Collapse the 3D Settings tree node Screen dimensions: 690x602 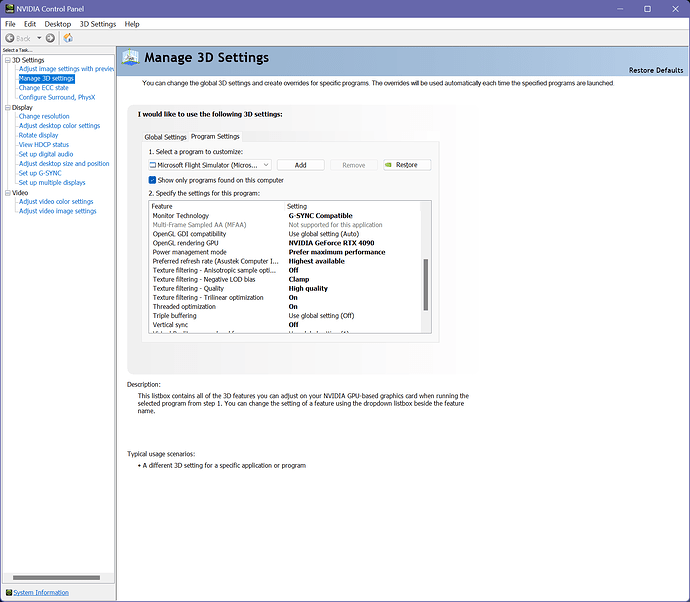[x=7, y=60]
